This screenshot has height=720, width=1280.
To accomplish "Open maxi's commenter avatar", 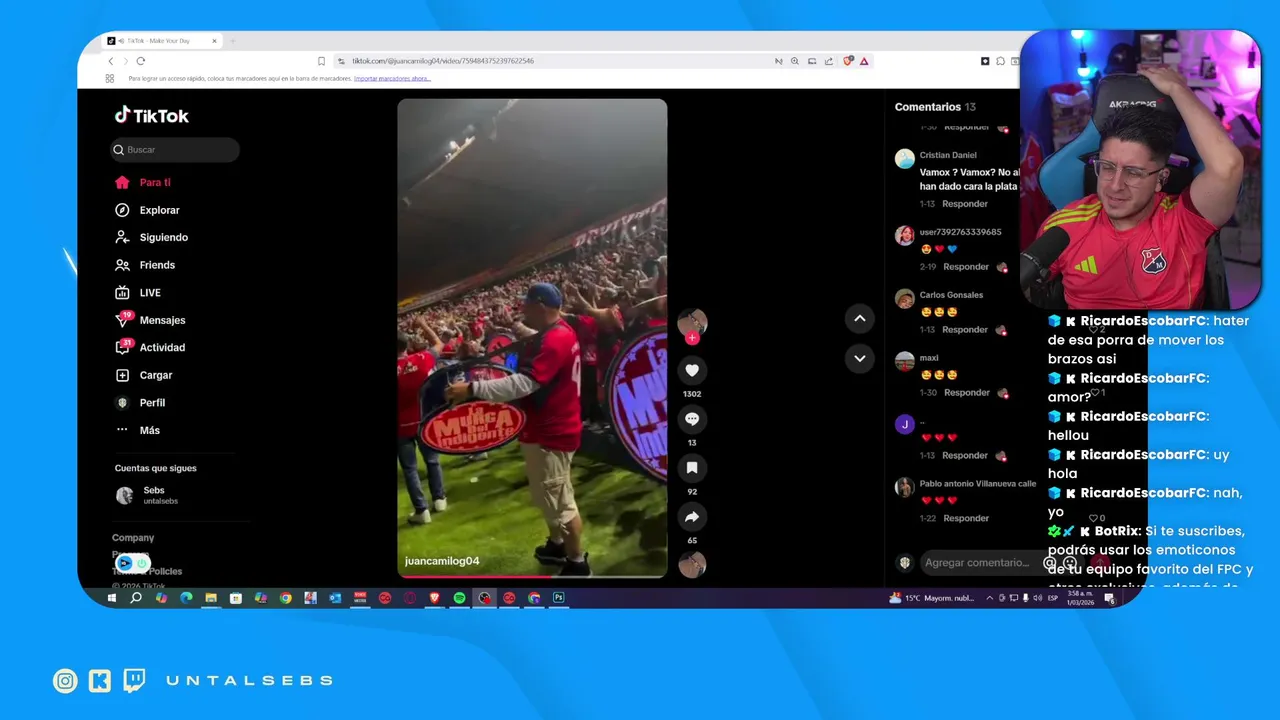I will pos(905,361).
